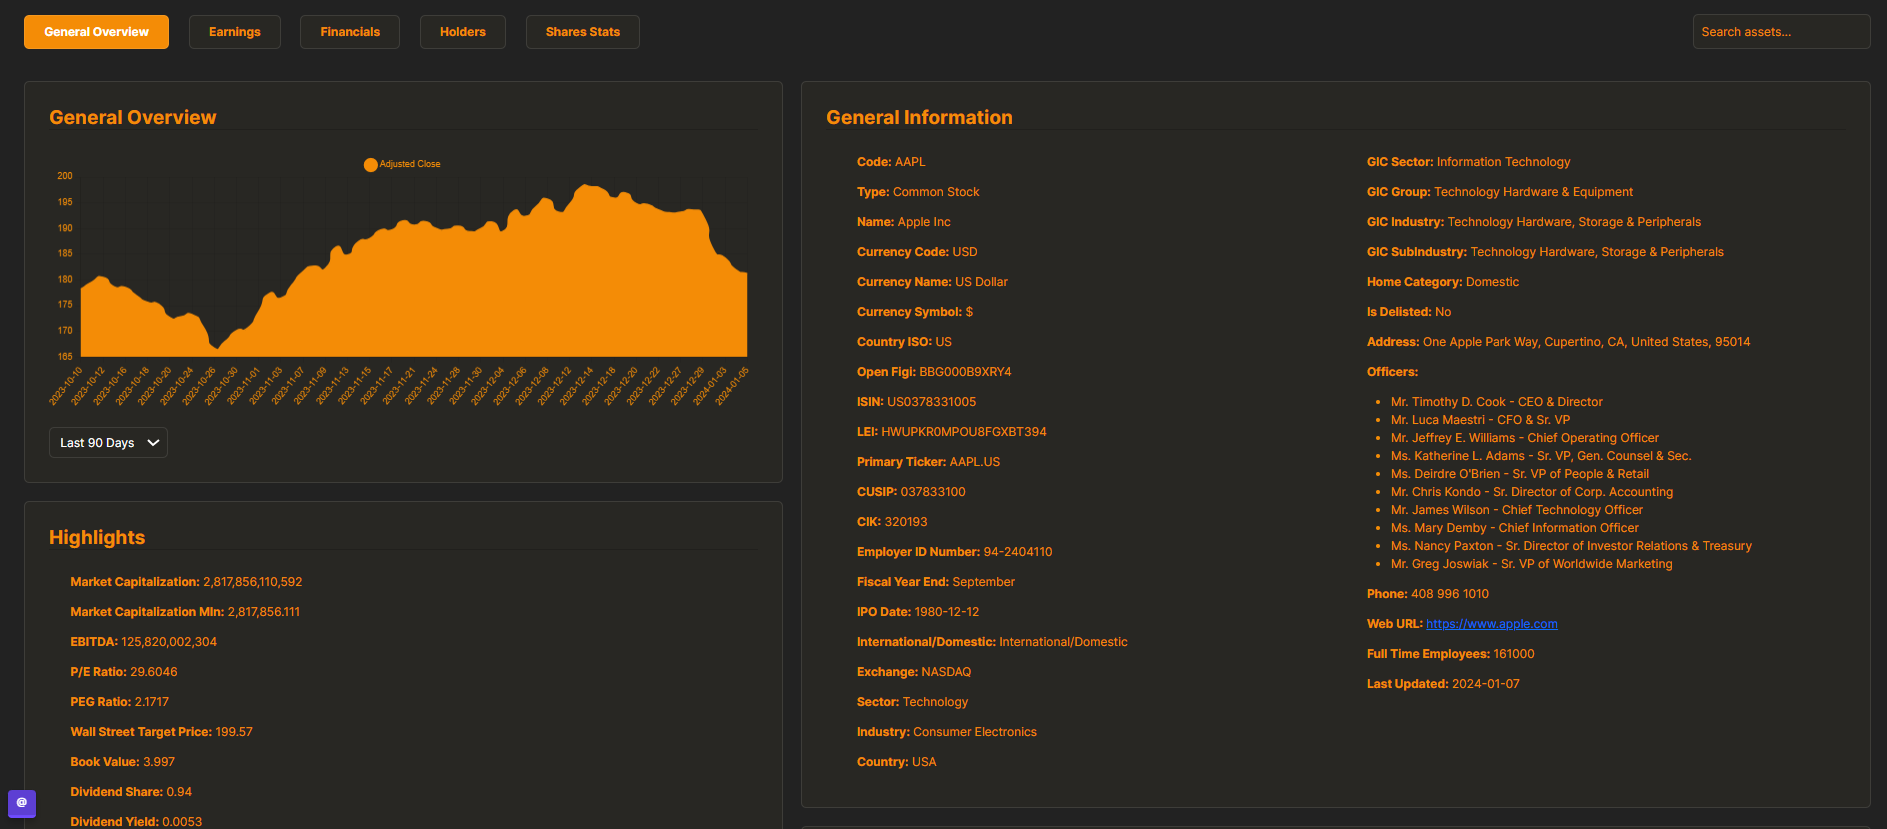Click the Code AAPL field

(x=891, y=162)
